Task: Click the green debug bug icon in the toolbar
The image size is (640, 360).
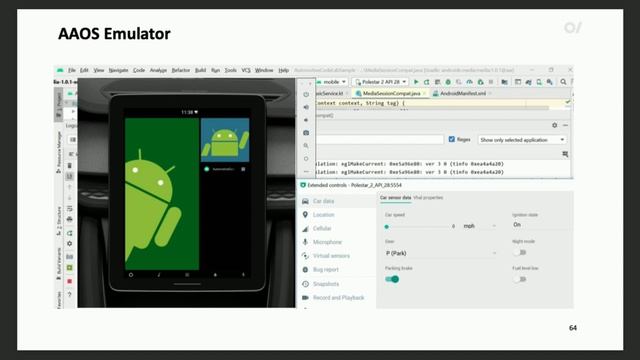Action: click(448, 82)
